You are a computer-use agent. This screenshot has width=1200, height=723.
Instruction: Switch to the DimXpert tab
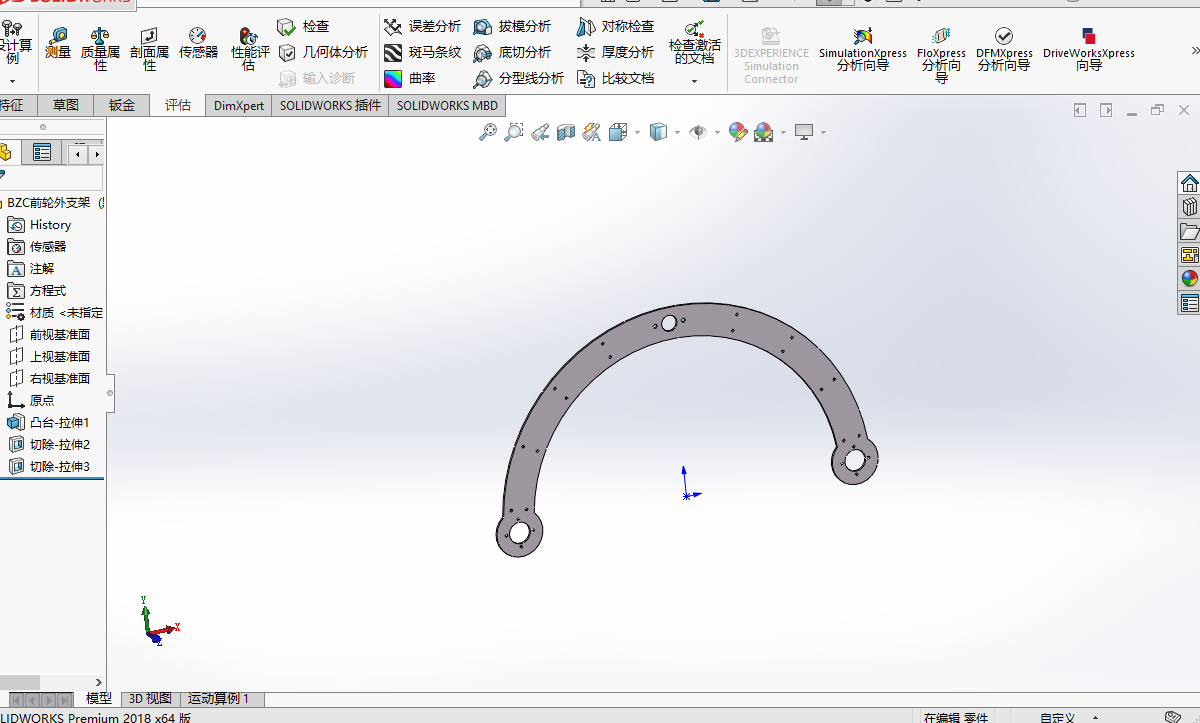click(238, 105)
